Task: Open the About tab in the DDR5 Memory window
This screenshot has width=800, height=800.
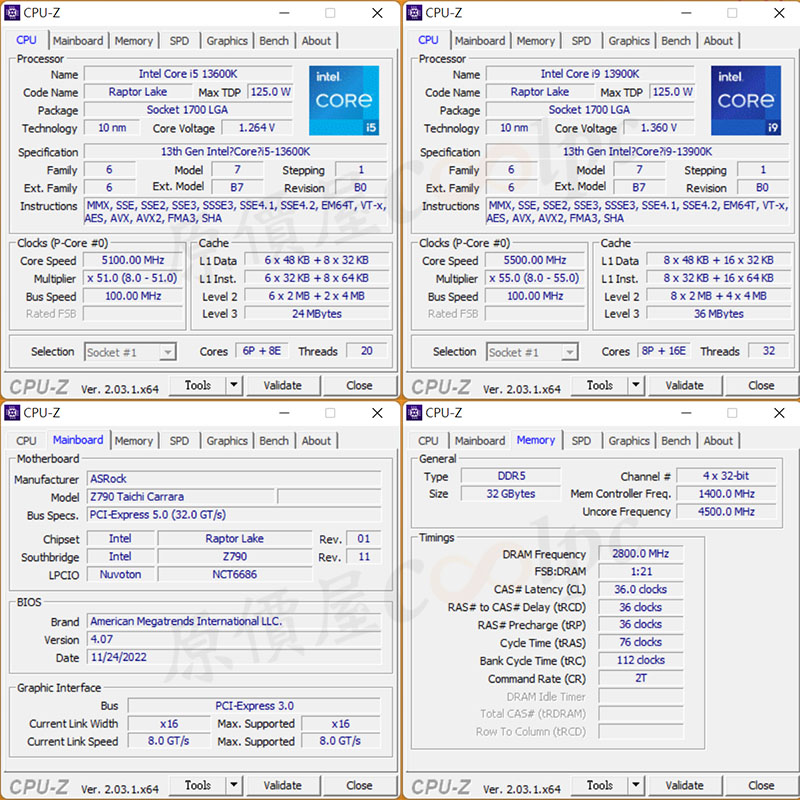Action: coord(718,441)
